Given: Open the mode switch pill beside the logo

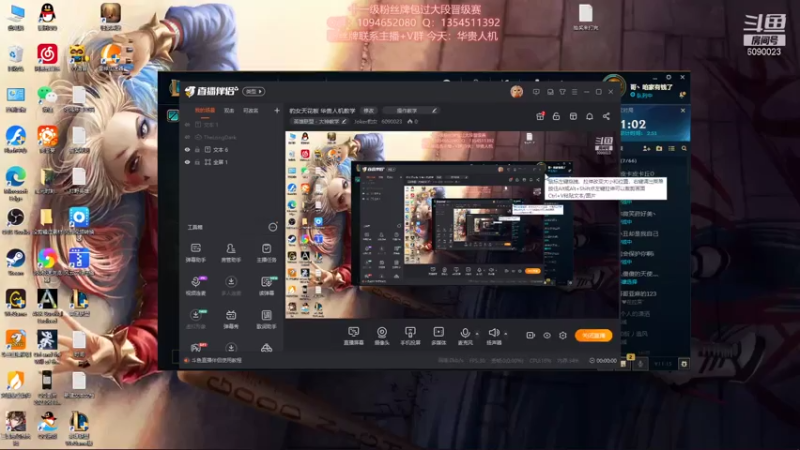Looking at the screenshot, I should click(254, 91).
